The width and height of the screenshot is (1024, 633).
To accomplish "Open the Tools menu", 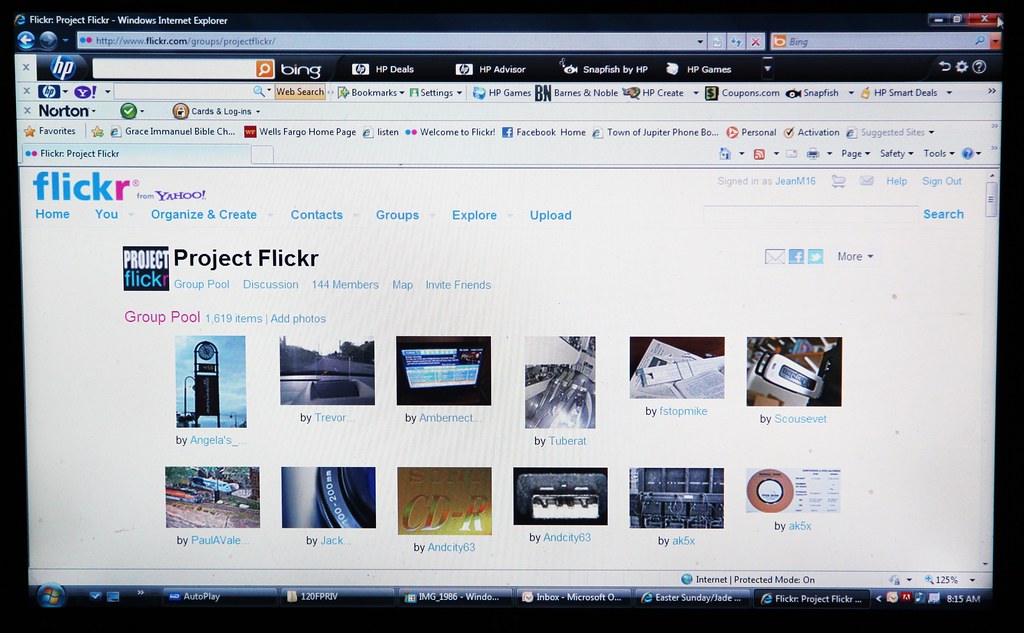I will [x=938, y=154].
